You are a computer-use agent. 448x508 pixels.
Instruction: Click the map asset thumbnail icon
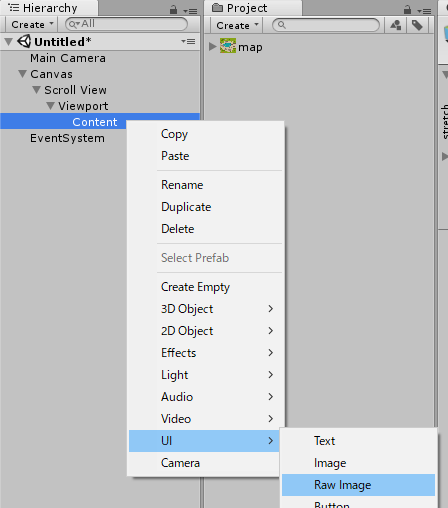click(x=228, y=46)
